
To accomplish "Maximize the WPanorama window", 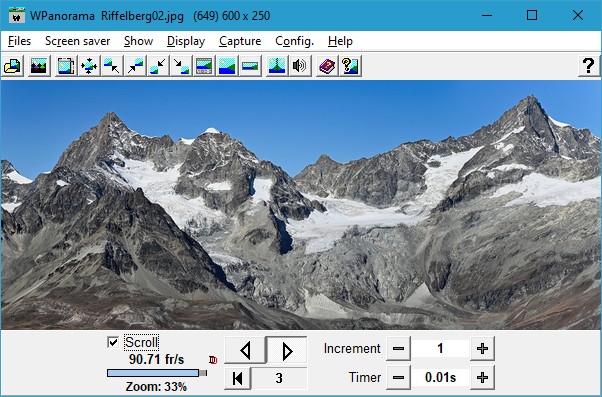I will 532,15.
